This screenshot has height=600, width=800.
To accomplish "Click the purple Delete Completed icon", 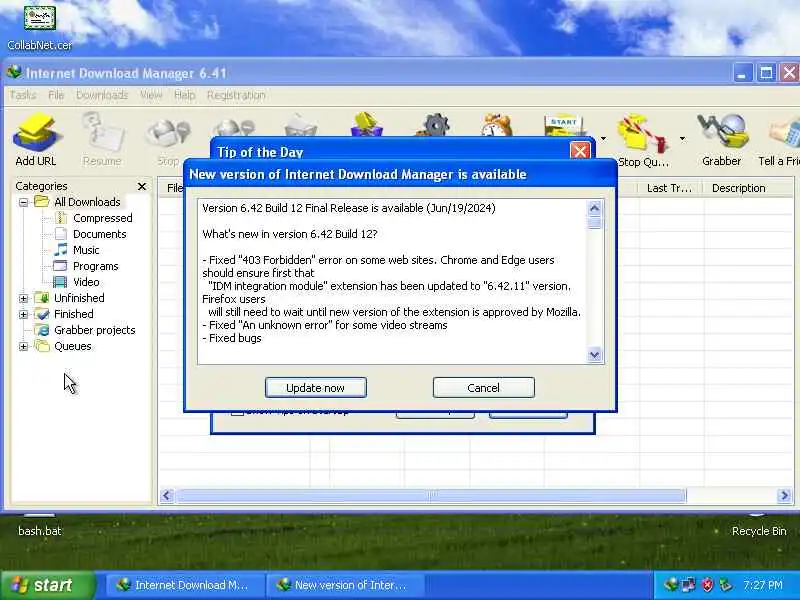I will pos(366,124).
